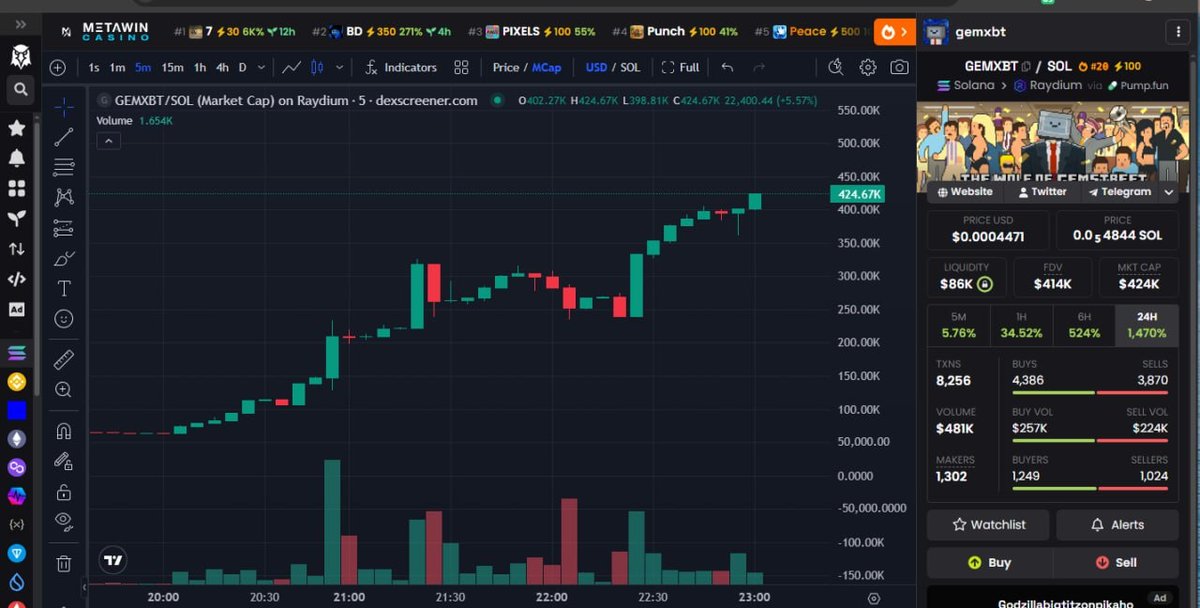Select the Solana chain icon in sidebar
1200x608 pixels.
(17, 352)
